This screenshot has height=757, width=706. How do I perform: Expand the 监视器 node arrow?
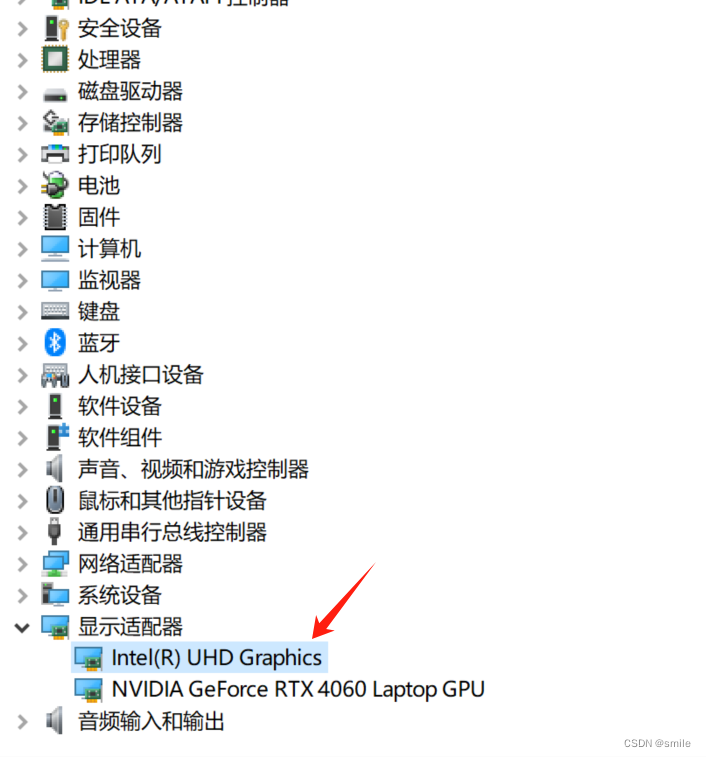22,281
